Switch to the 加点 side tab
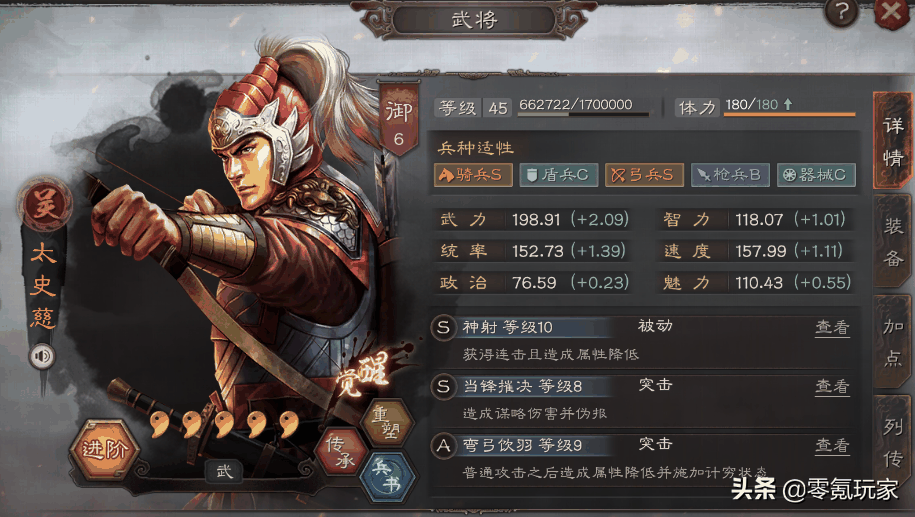The image size is (915, 517). point(892,343)
